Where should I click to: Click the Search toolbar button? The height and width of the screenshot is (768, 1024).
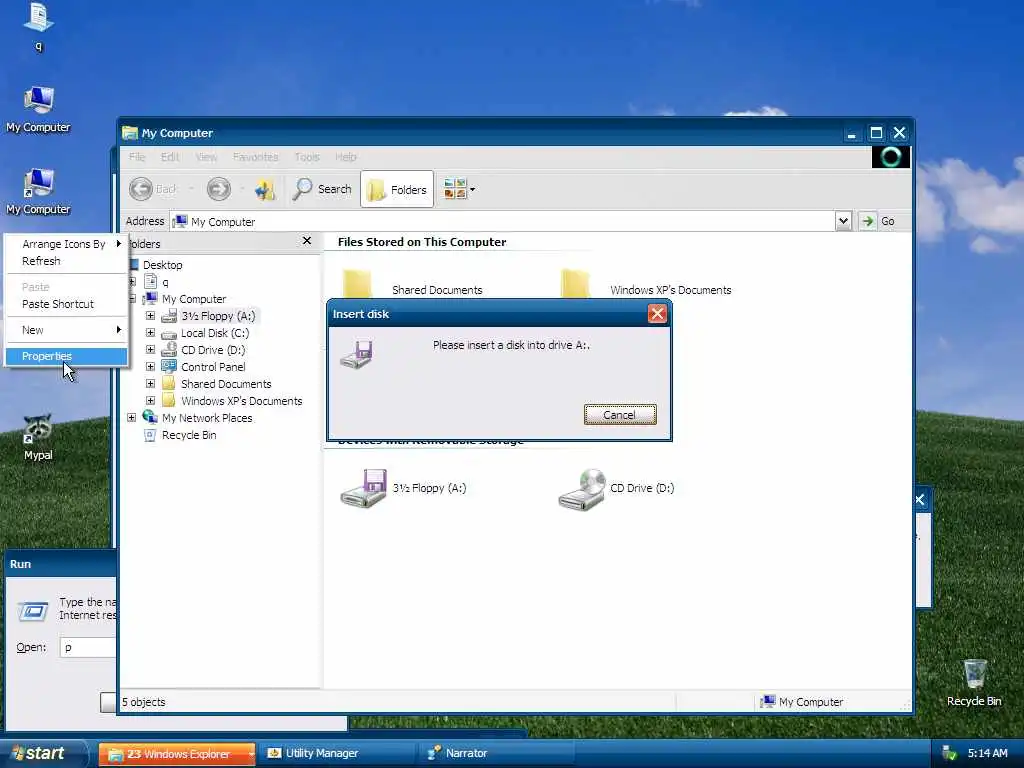(x=322, y=189)
